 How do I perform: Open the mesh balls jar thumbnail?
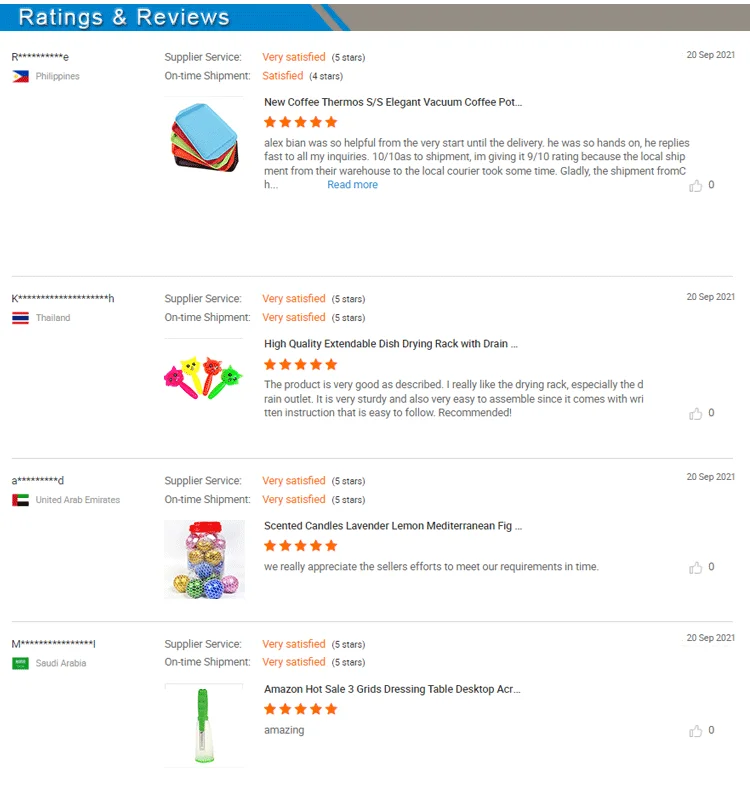pos(205,559)
